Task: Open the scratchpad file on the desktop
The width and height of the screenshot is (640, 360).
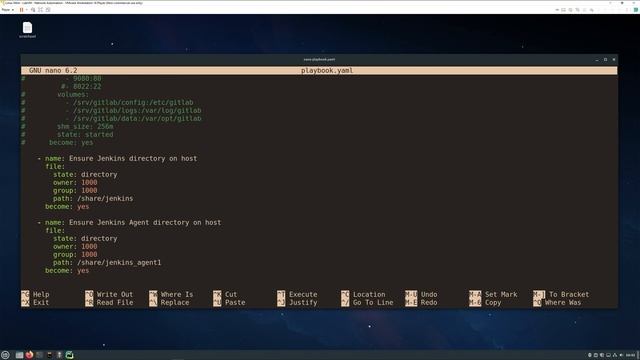Action: pyautogui.click(x=27, y=30)
